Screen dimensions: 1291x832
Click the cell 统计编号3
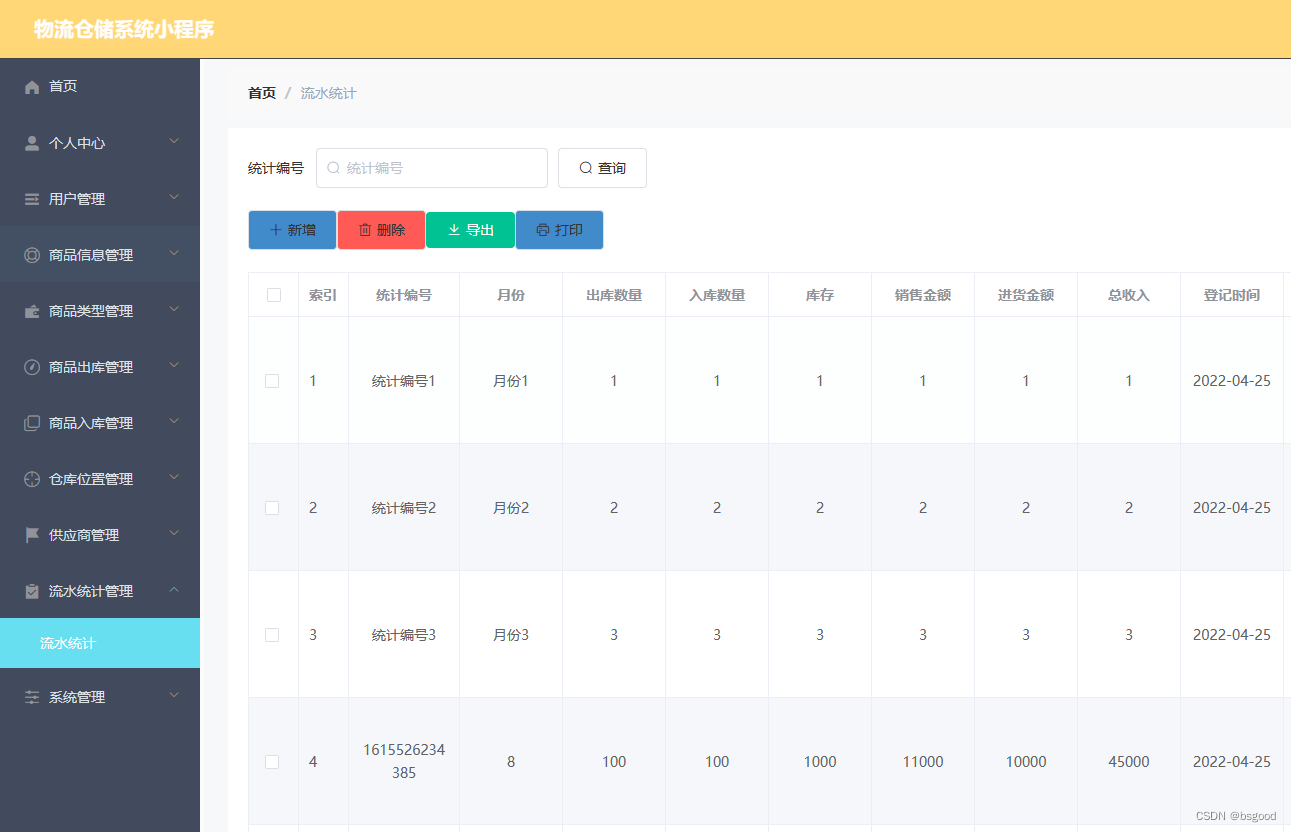click(404, 635)
